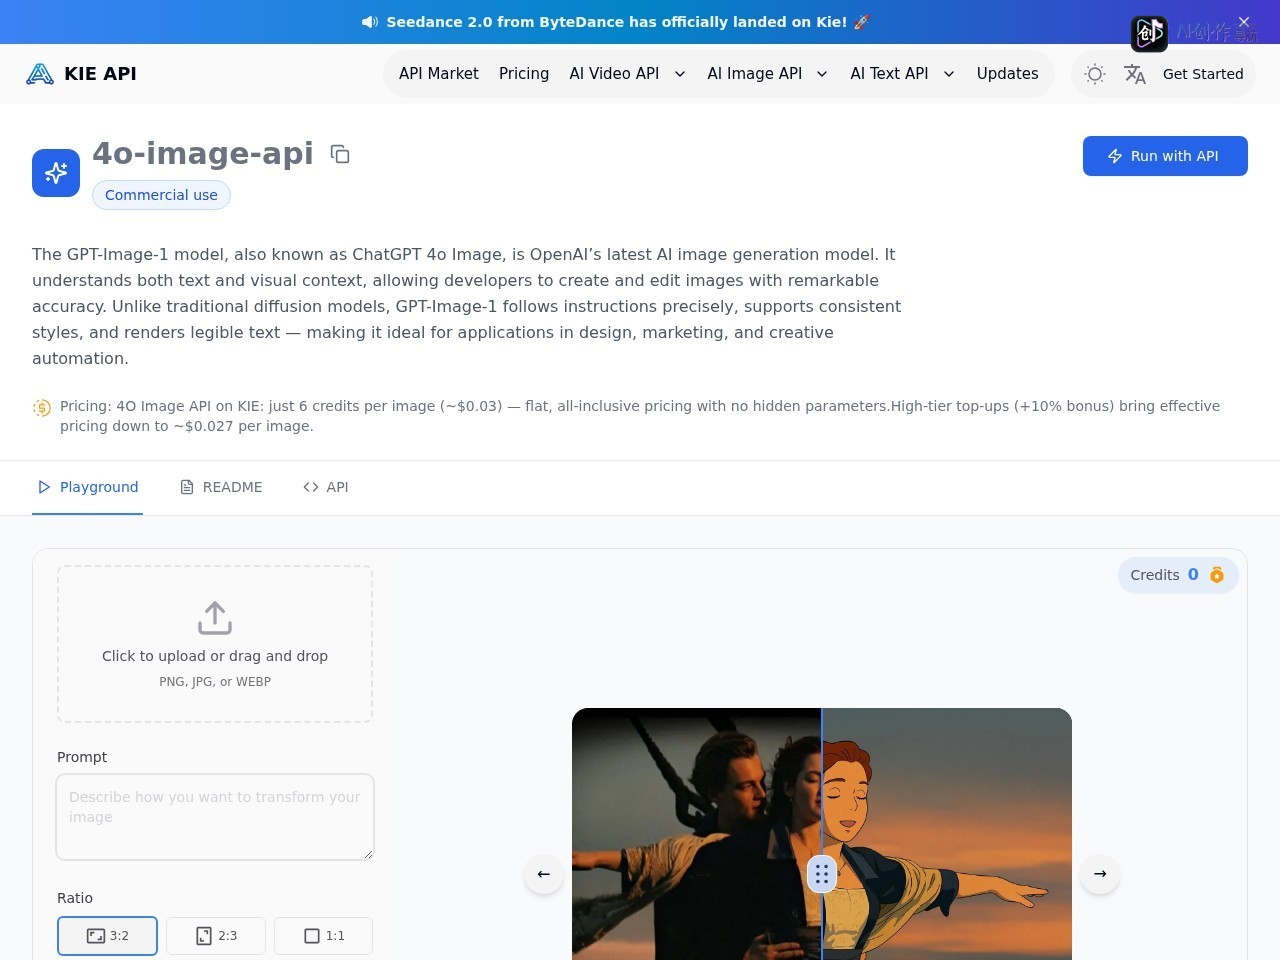Image resolution: width=1280 pixels, height=960 pixels.
Task: Click the upload arrow icon
Action: [x=215, y=618]
